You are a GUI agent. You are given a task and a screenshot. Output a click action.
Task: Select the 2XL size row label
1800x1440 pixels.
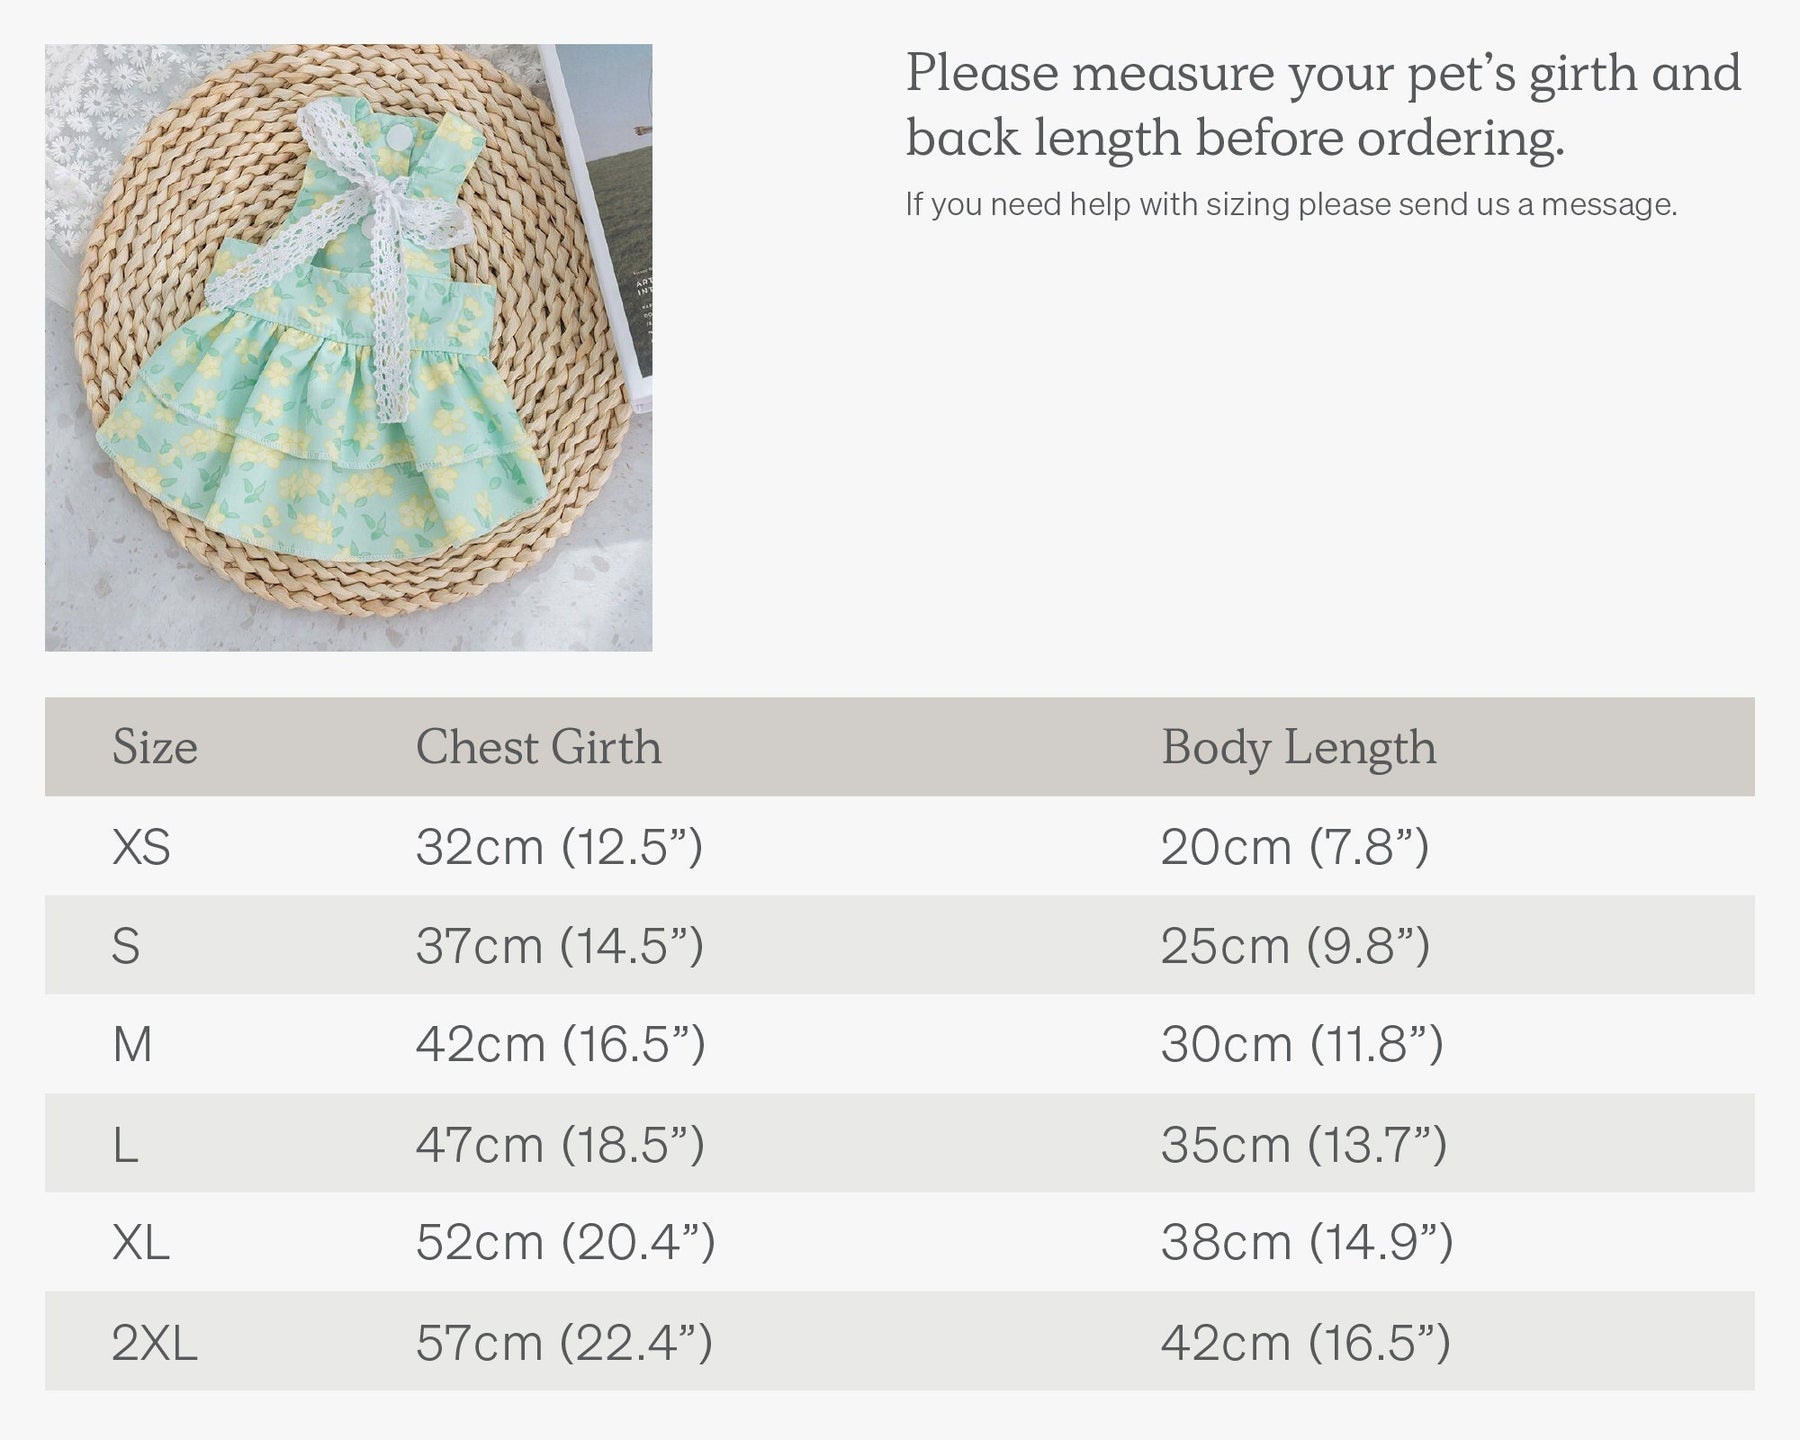[154, 1342]
